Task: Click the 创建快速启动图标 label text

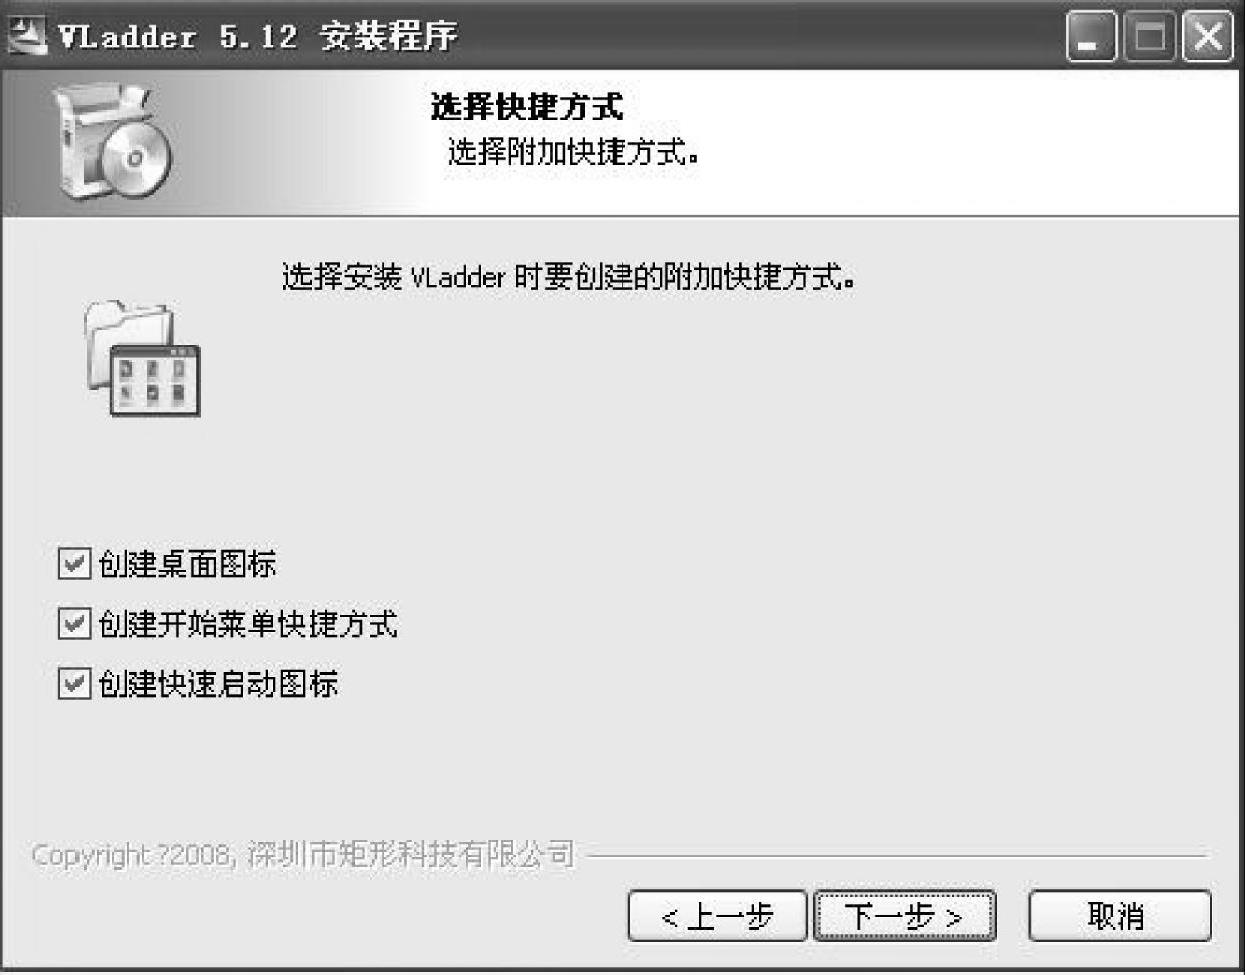Action: pos(218,684)
